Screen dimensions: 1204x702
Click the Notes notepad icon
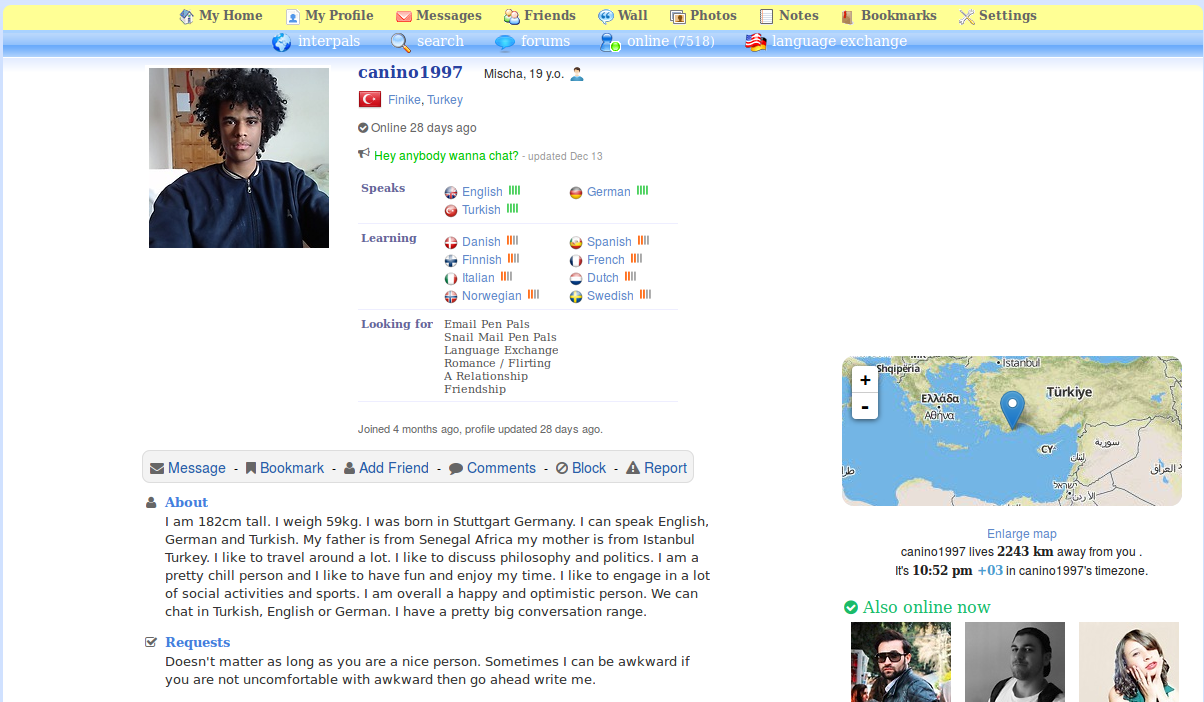tap(767, 16)
